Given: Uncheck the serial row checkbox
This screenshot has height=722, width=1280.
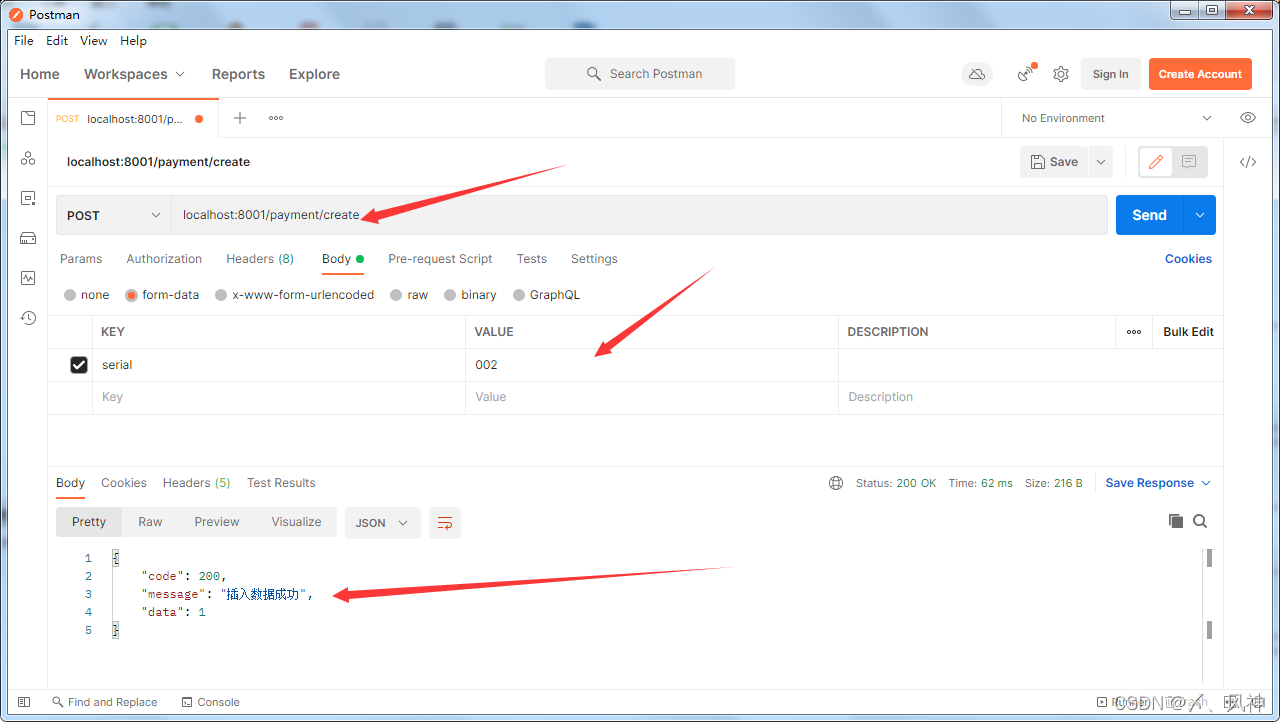Looking at the screenshot, I should coord(79,365).
